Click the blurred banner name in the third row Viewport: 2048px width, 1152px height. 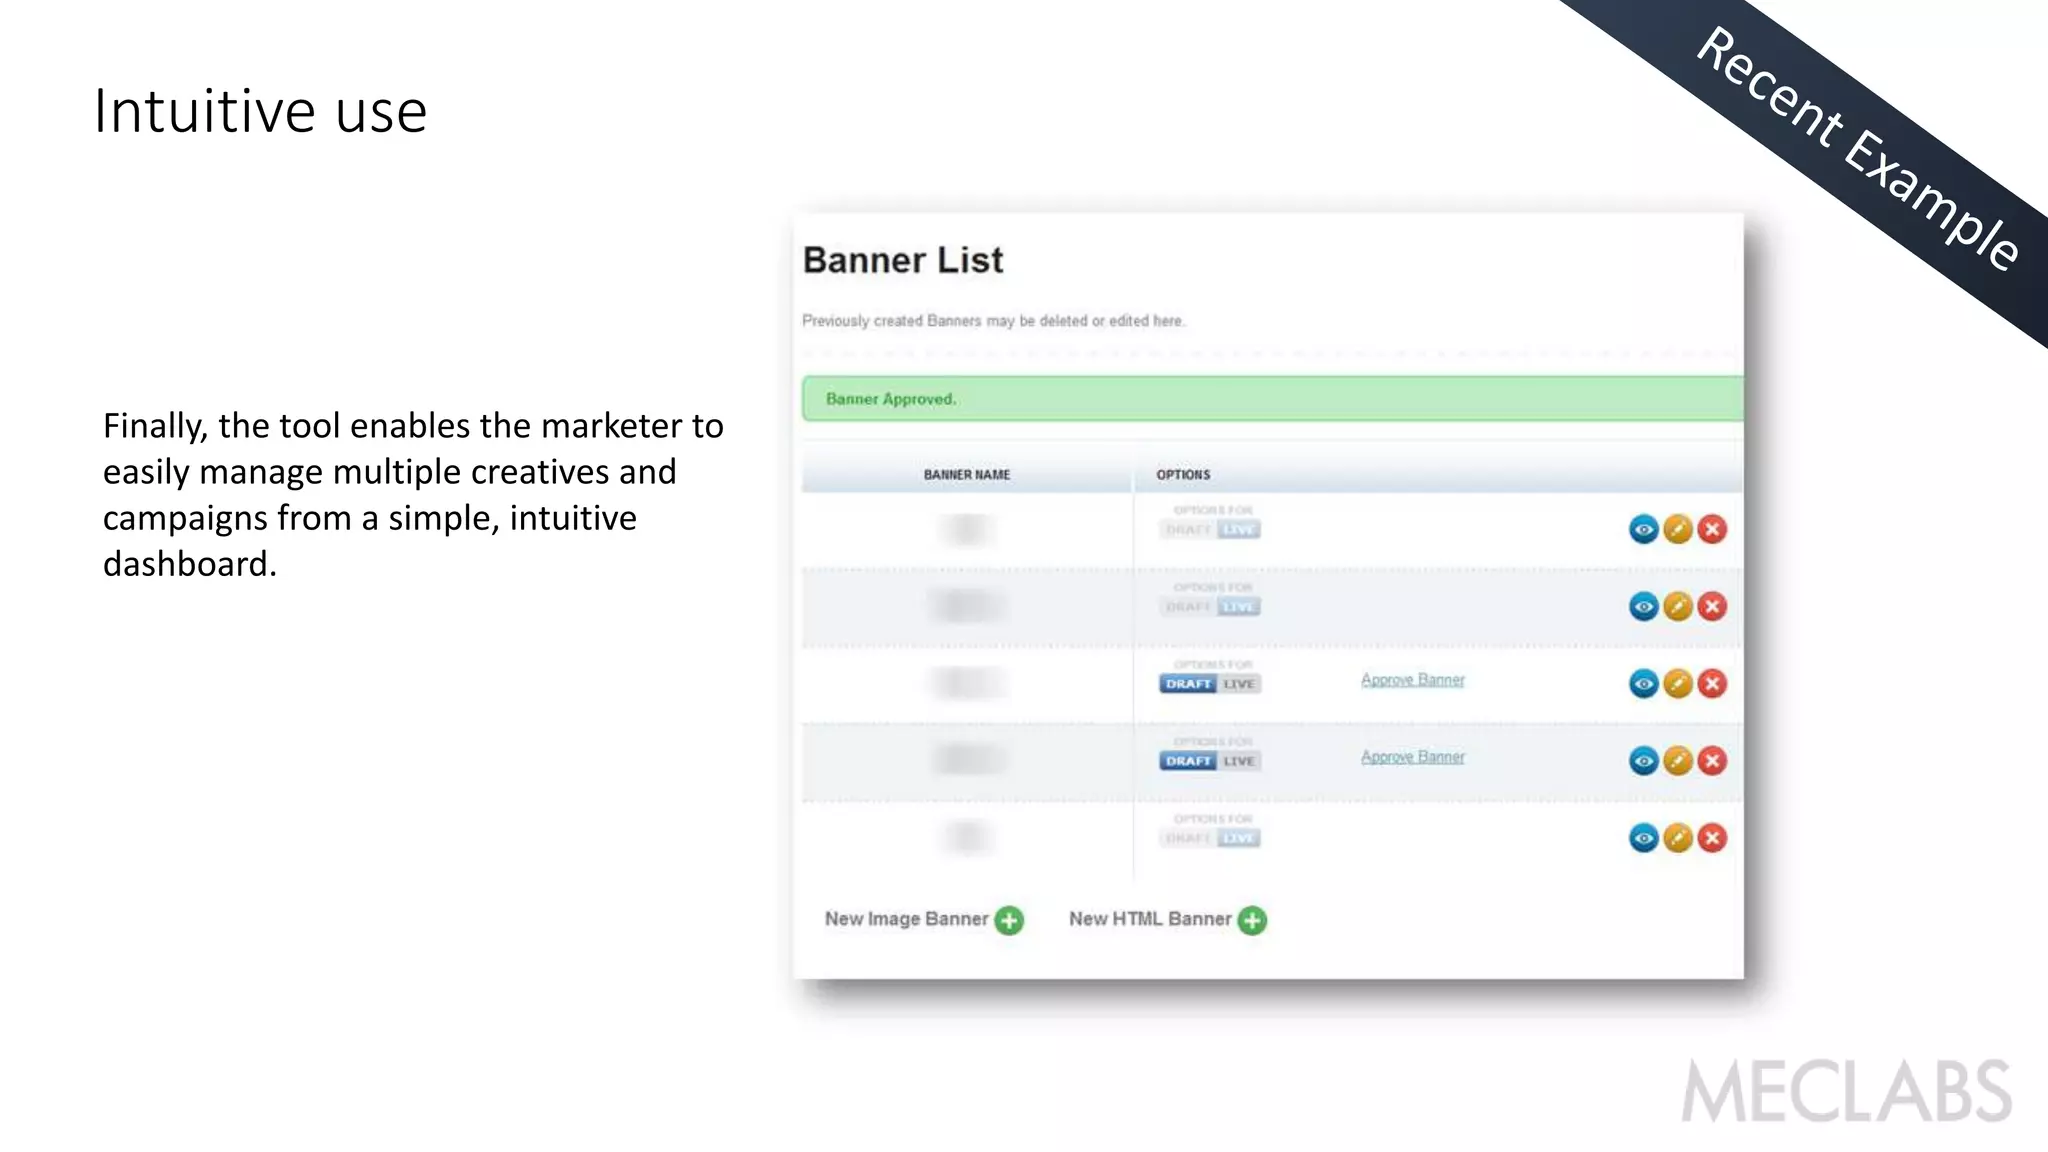pos(967,683)
